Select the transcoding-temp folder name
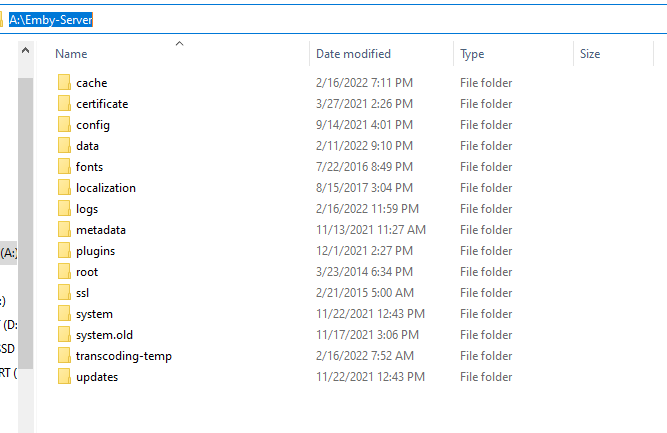The height and width of the screenshot is (433, 667). [124, 356]
